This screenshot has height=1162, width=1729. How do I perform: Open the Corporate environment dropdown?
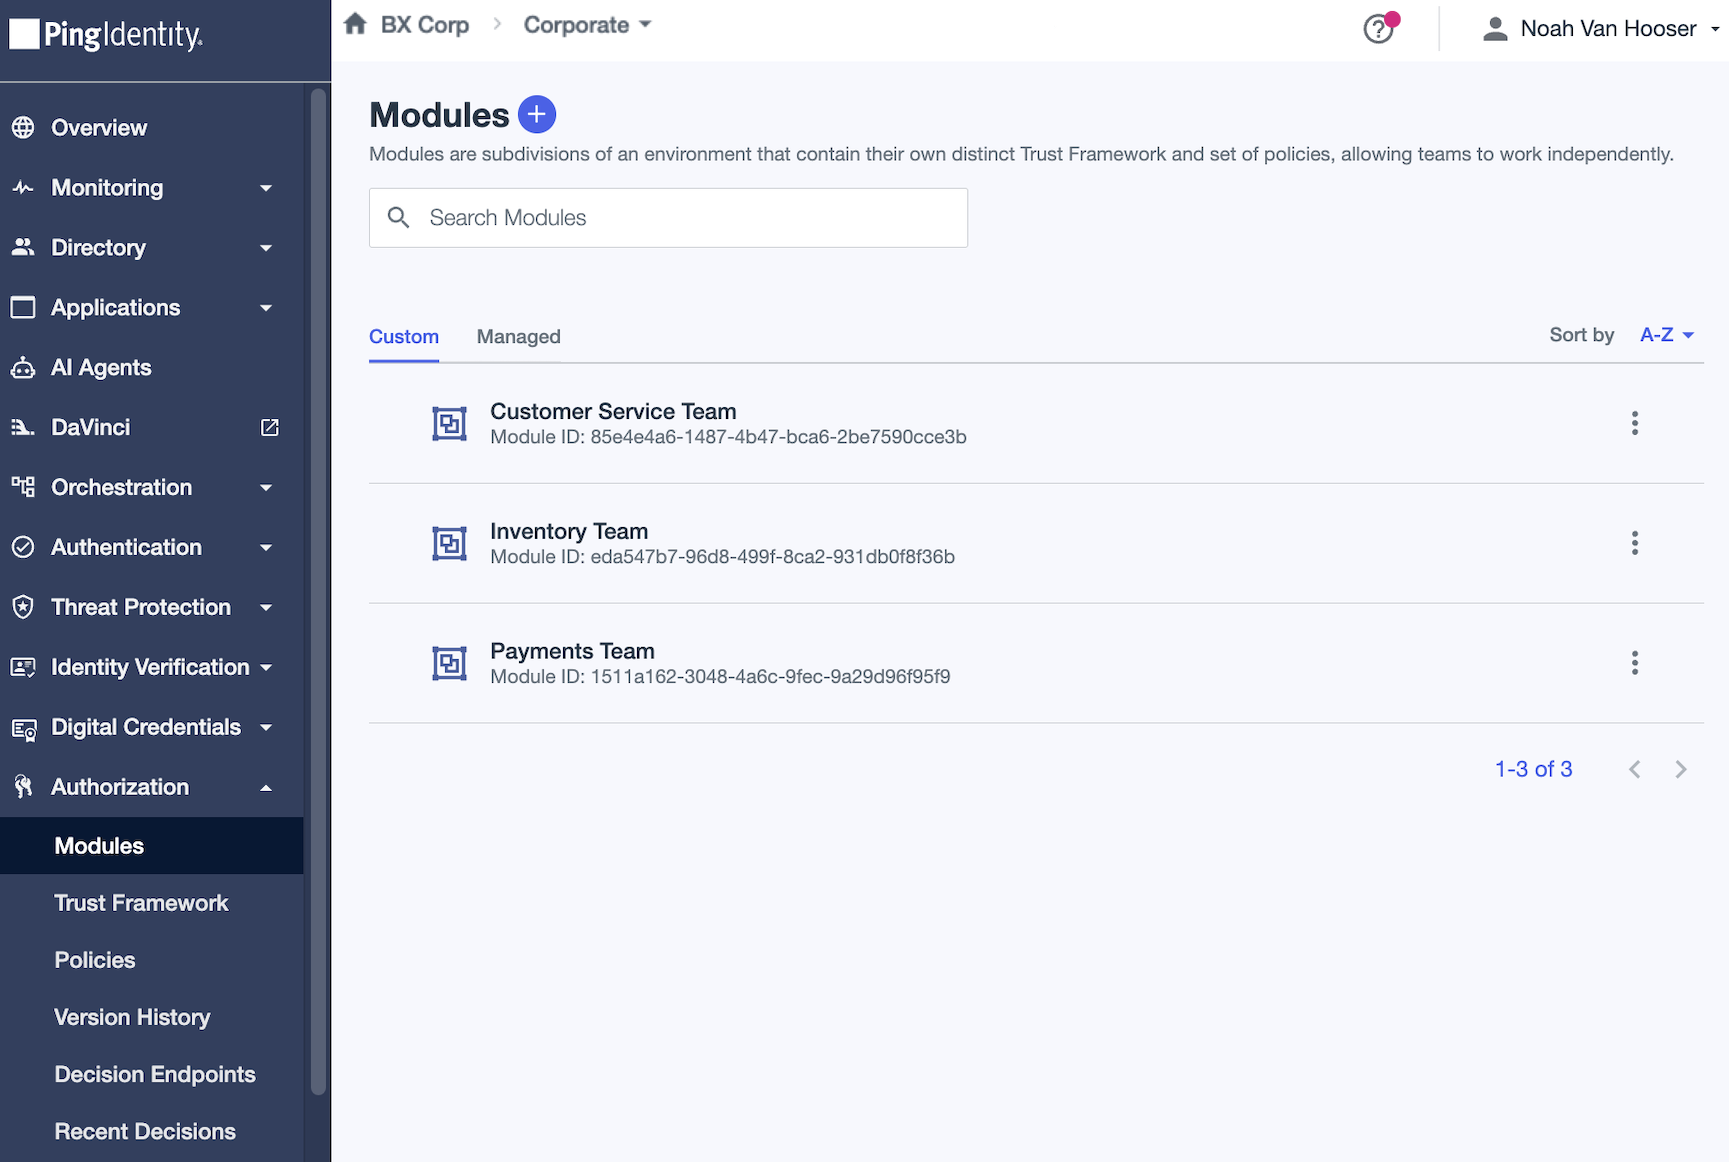click(587, 25)
